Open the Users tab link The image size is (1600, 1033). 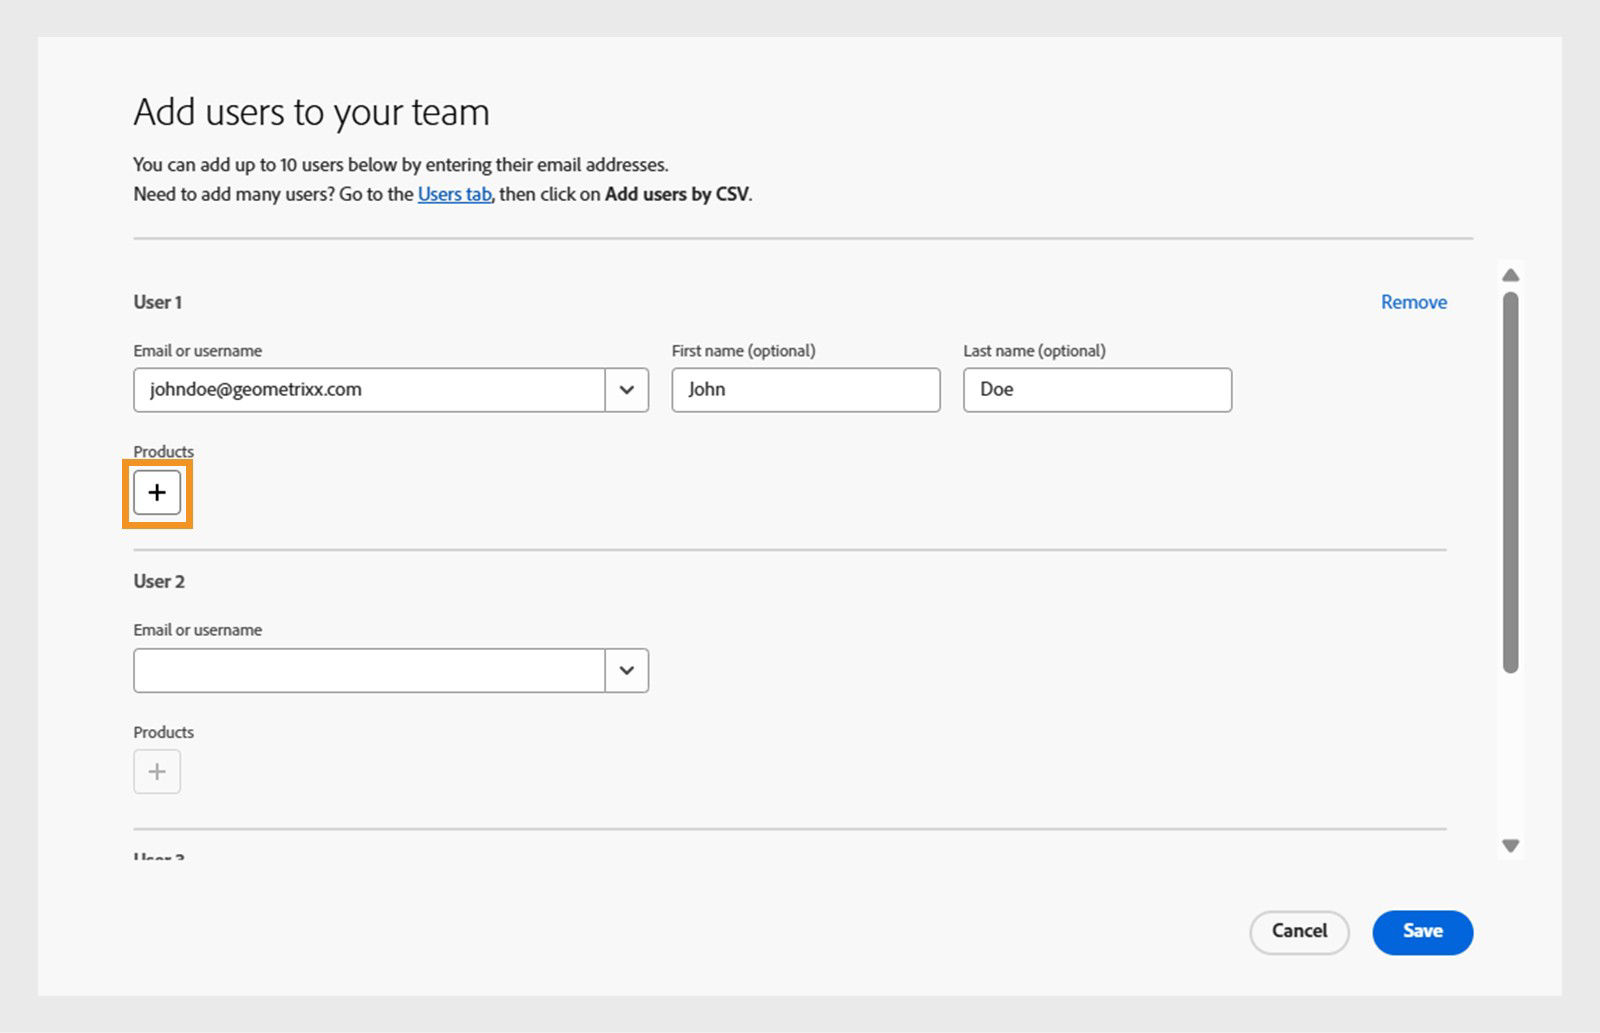tap(454, 194)
